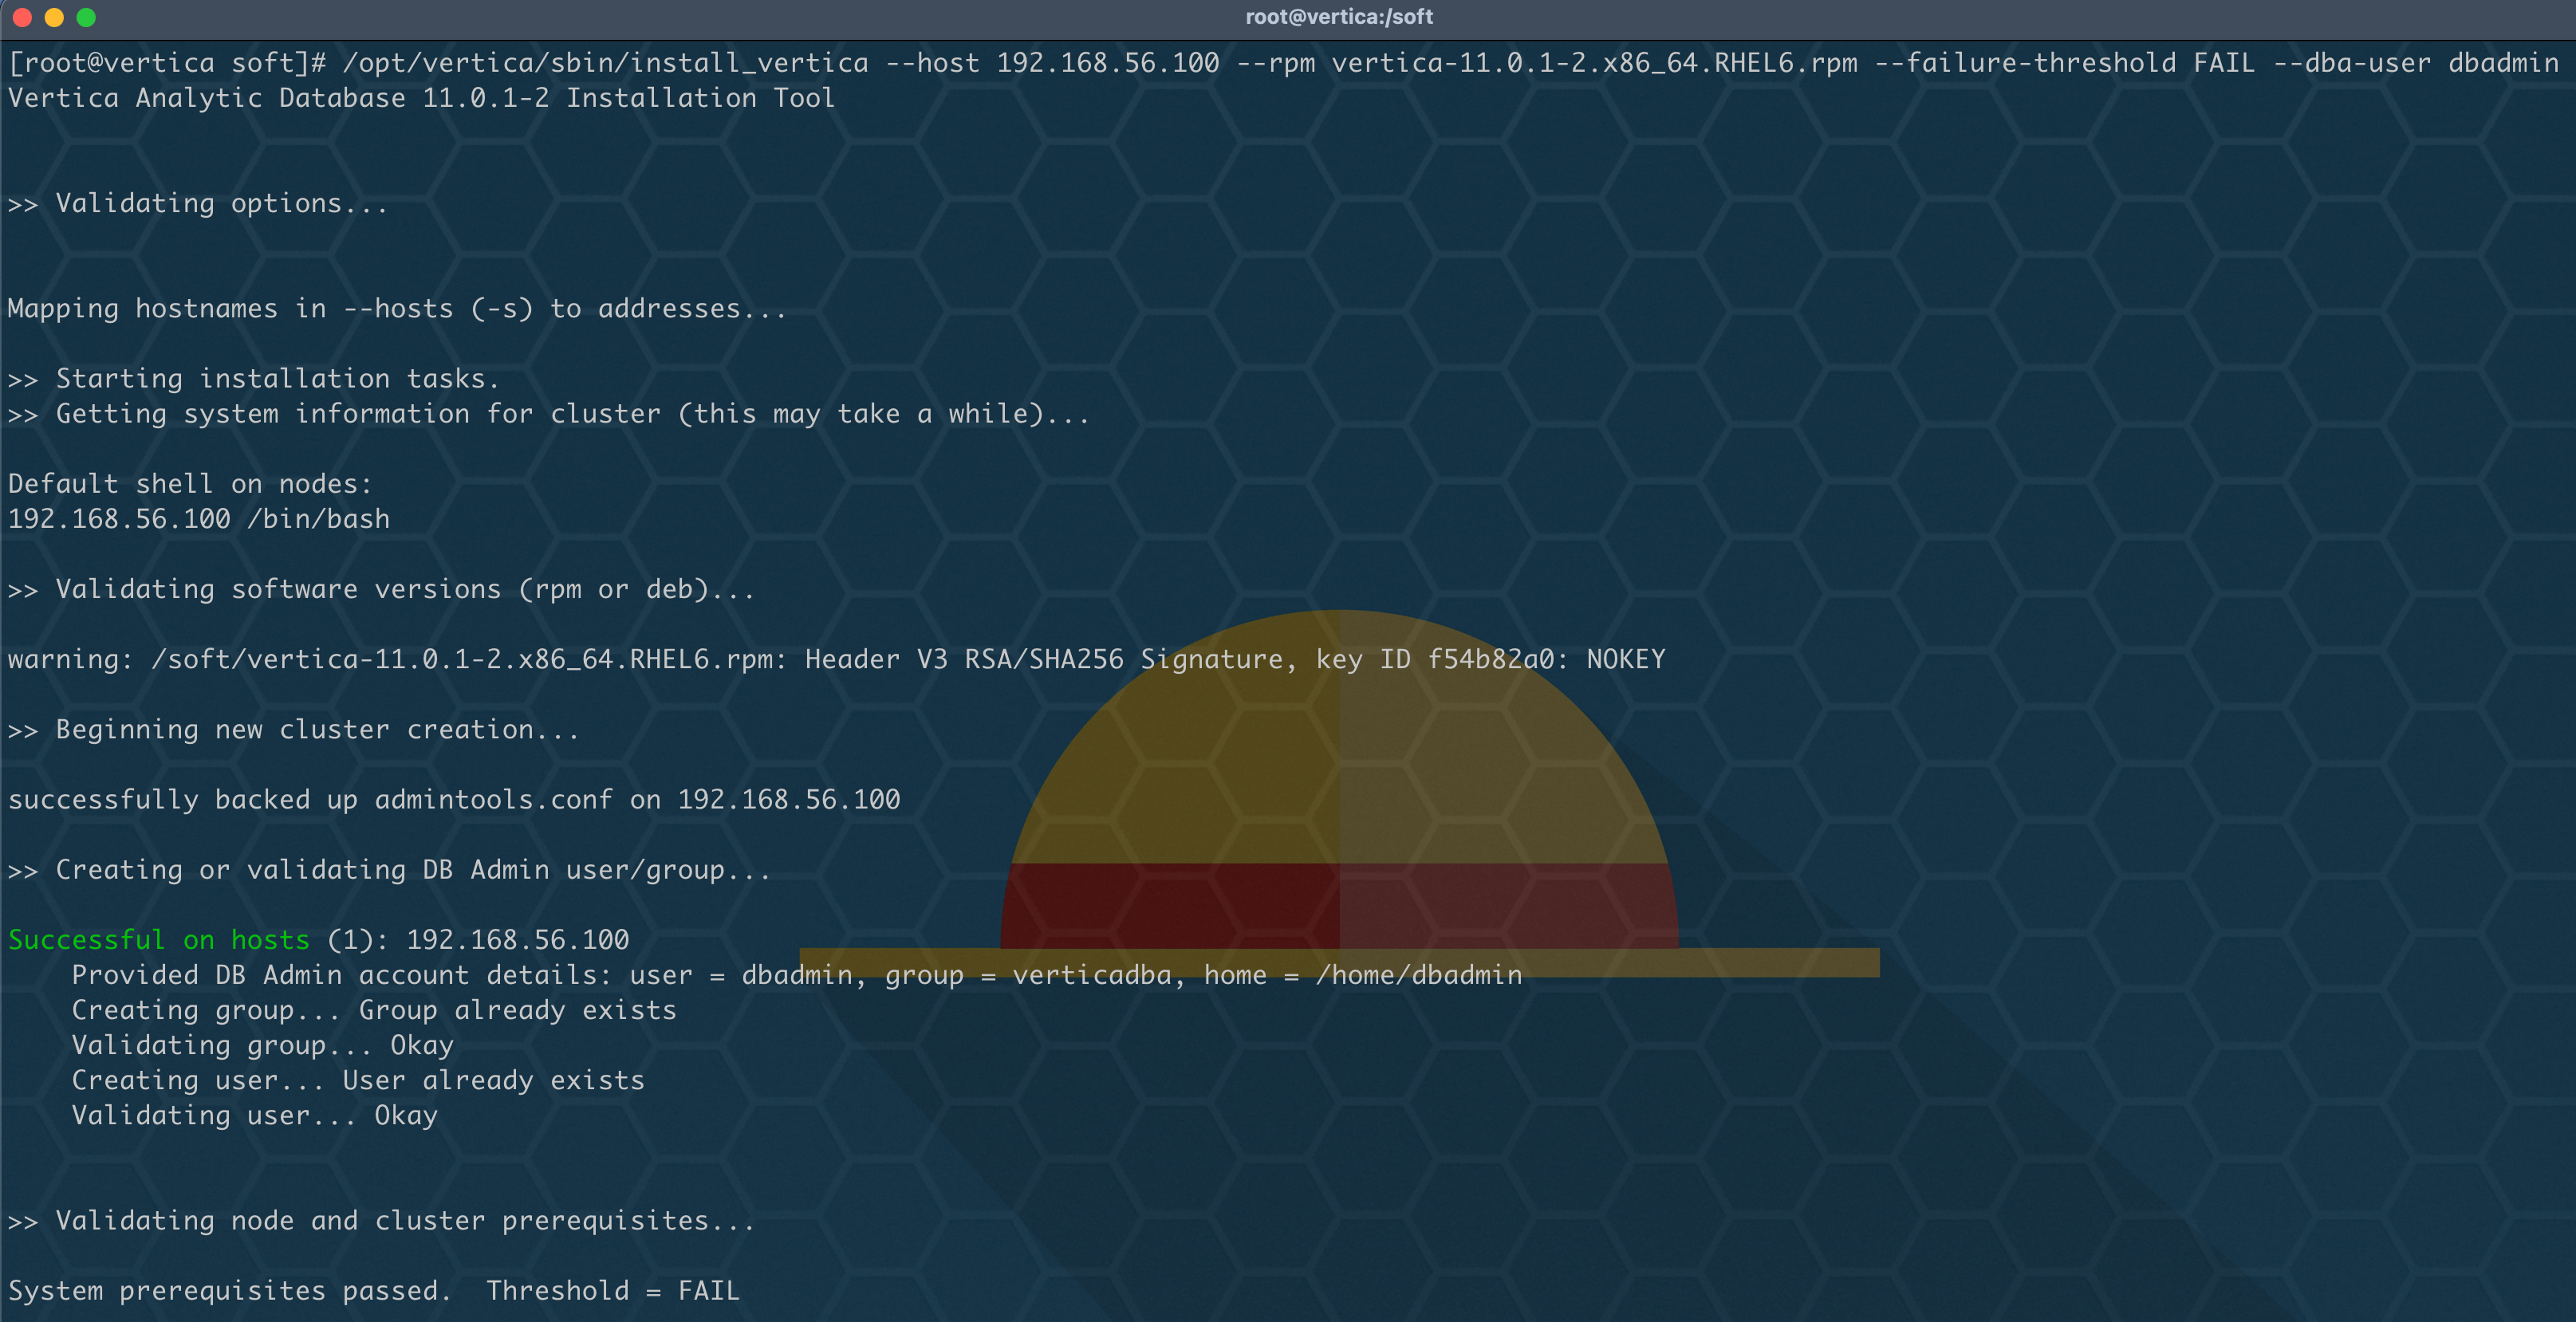This screenshot has width=2576, height=1322.
Task: Click 'System prerequisites passed' line
Action: [228, 1290]
